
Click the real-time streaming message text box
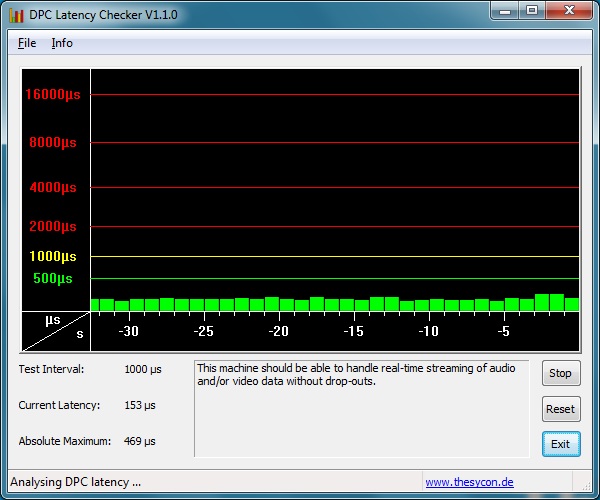pyautogui.click(x=362, y=409)
